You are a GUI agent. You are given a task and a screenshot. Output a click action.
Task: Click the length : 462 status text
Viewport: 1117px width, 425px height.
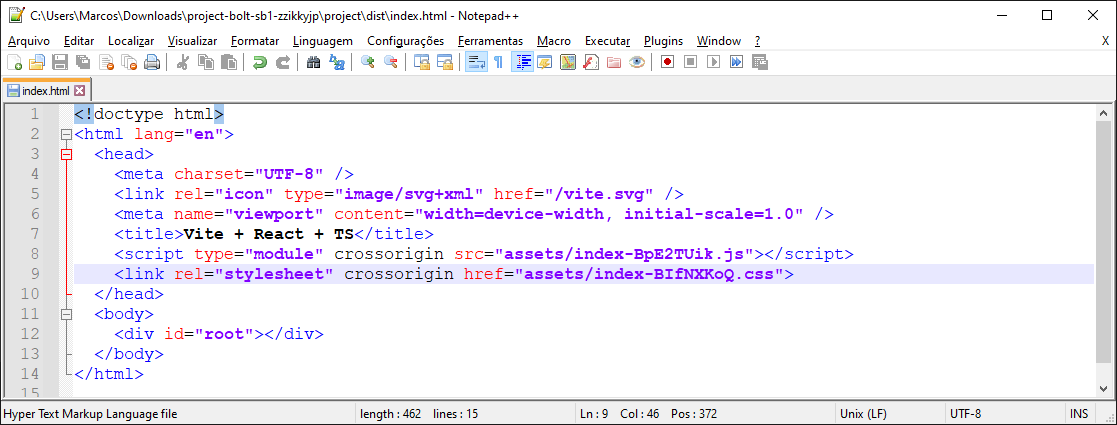[x=390, y=414]
